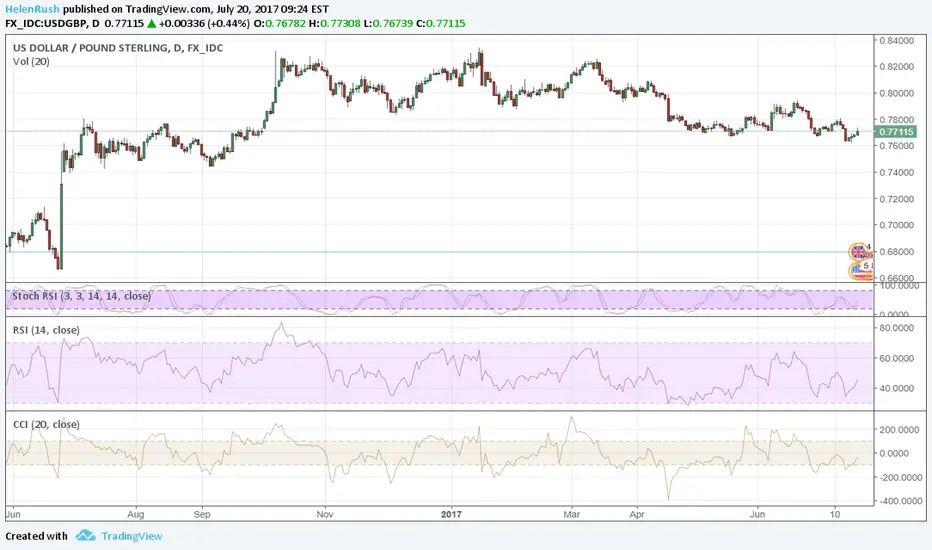Click the 0.82000 price axis label
This screenshot has height=550, width=932.
point(896,67)
